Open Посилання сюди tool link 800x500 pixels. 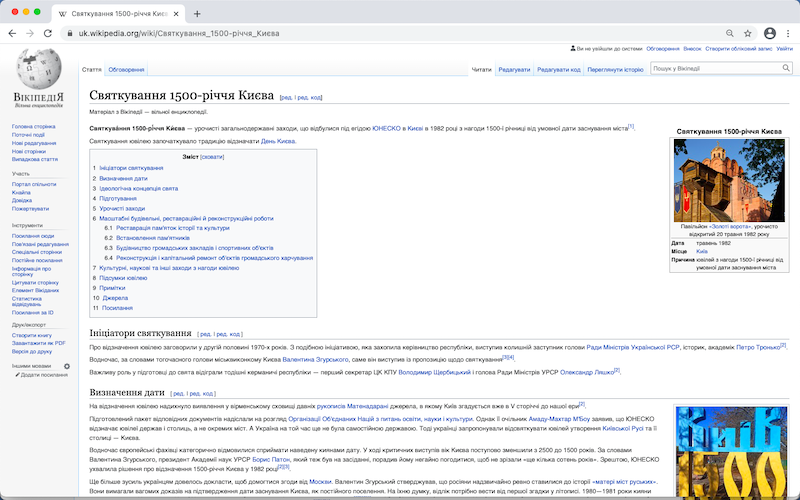point(33,236)
